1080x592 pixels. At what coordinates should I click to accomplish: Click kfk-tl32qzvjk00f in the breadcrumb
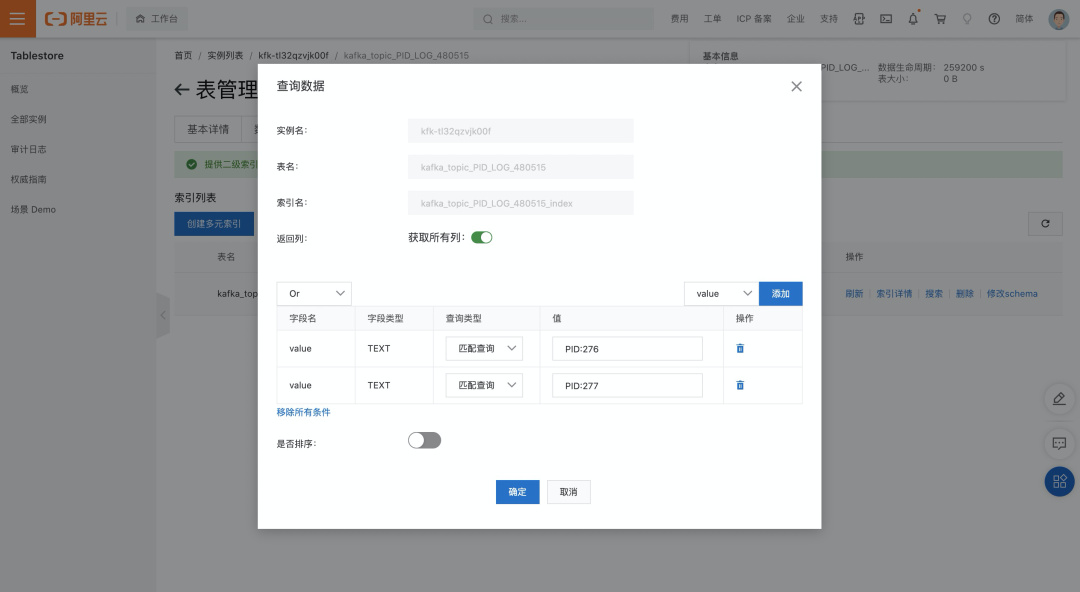point(293,55)
